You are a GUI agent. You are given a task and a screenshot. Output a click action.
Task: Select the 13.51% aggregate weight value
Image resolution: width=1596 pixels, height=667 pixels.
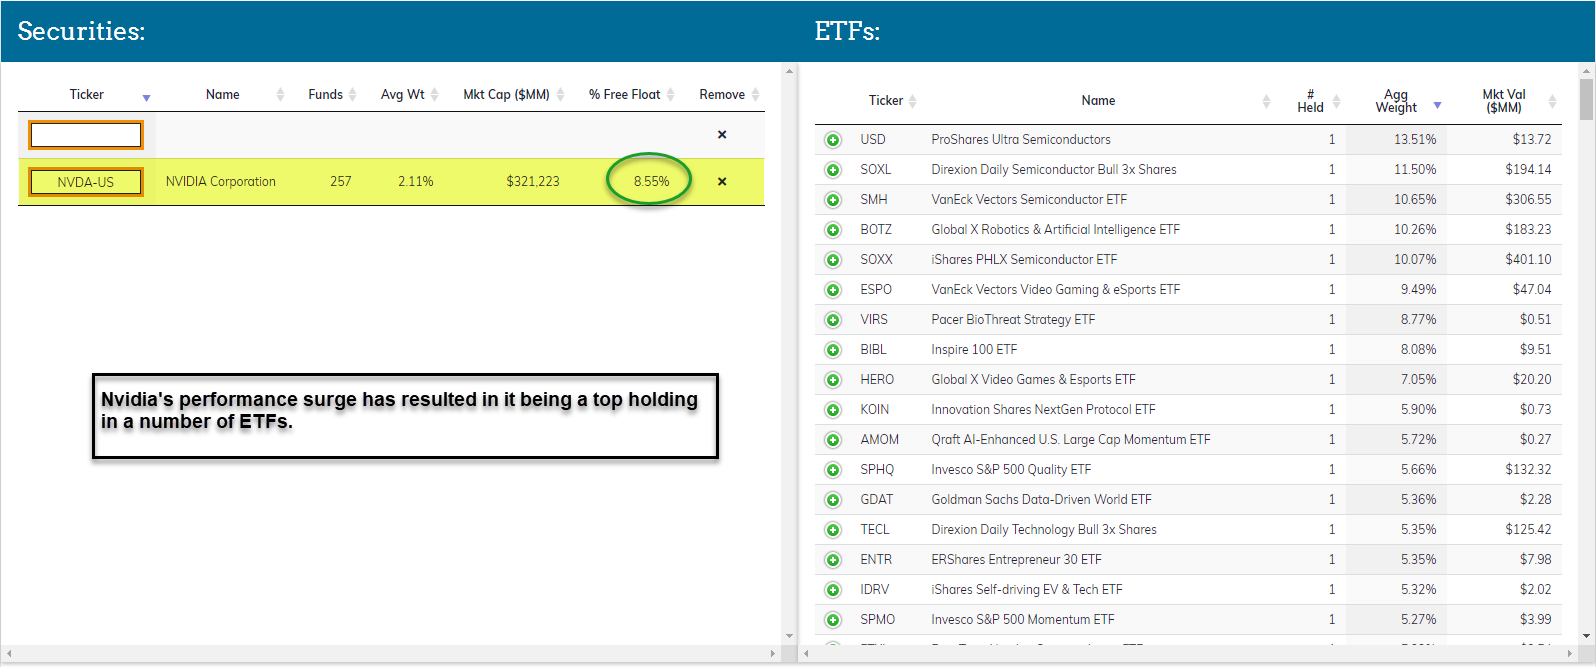(x=1415, y=140)
